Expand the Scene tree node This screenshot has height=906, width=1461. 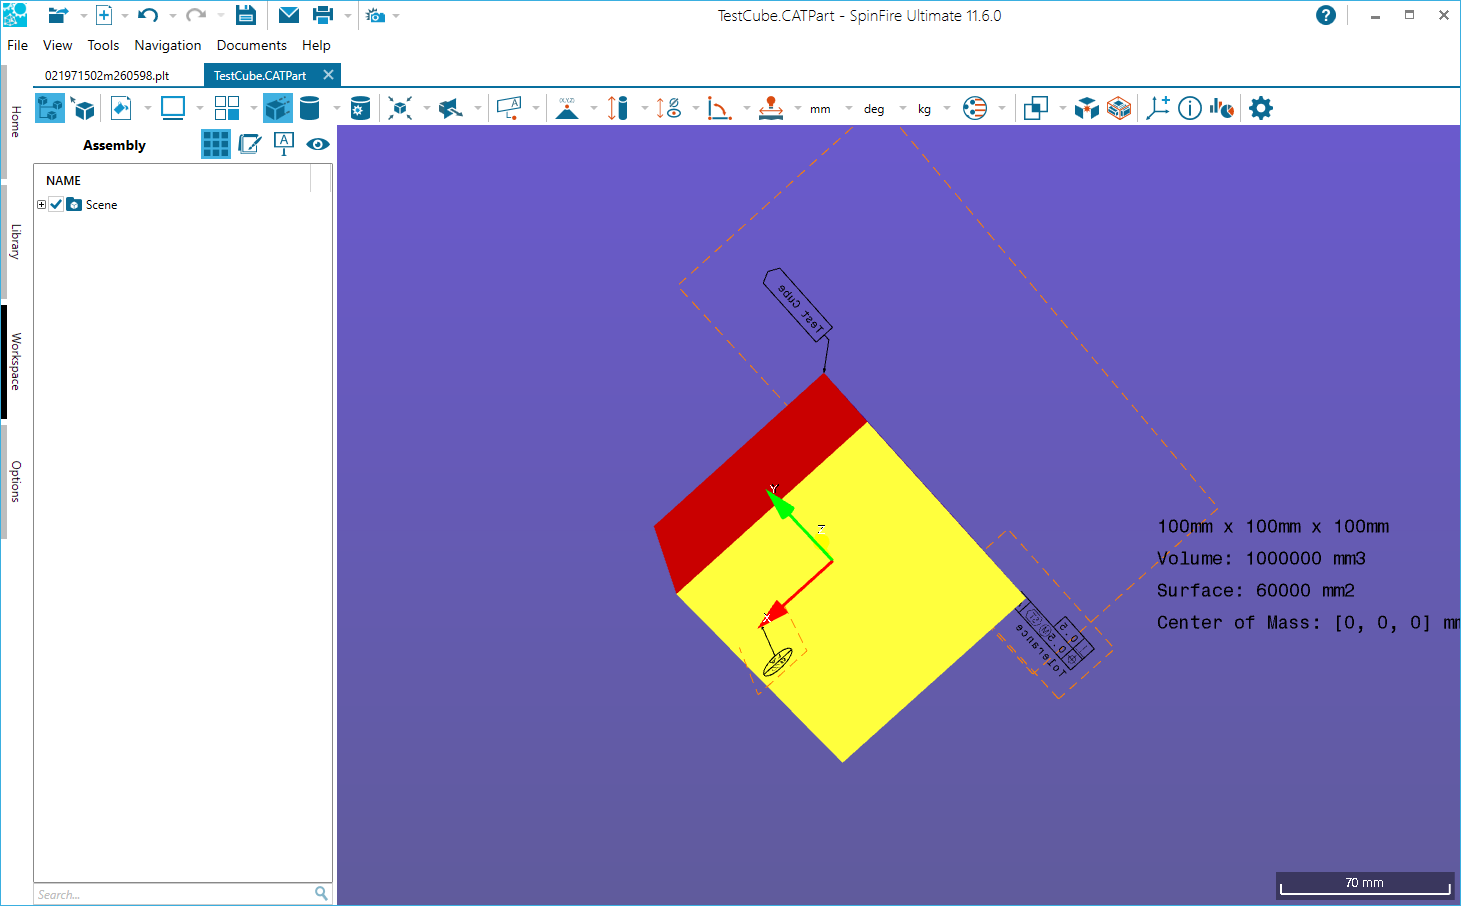click(42, 205)
